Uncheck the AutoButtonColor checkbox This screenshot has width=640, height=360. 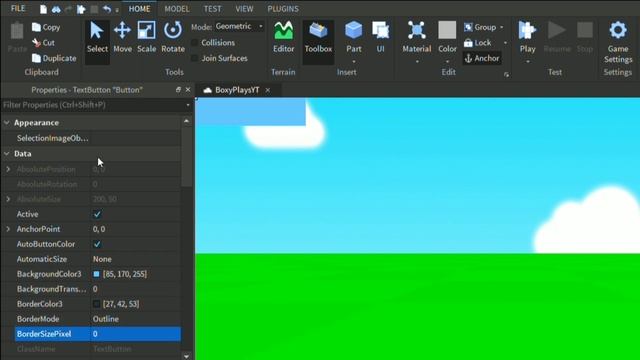coord(97,244)
